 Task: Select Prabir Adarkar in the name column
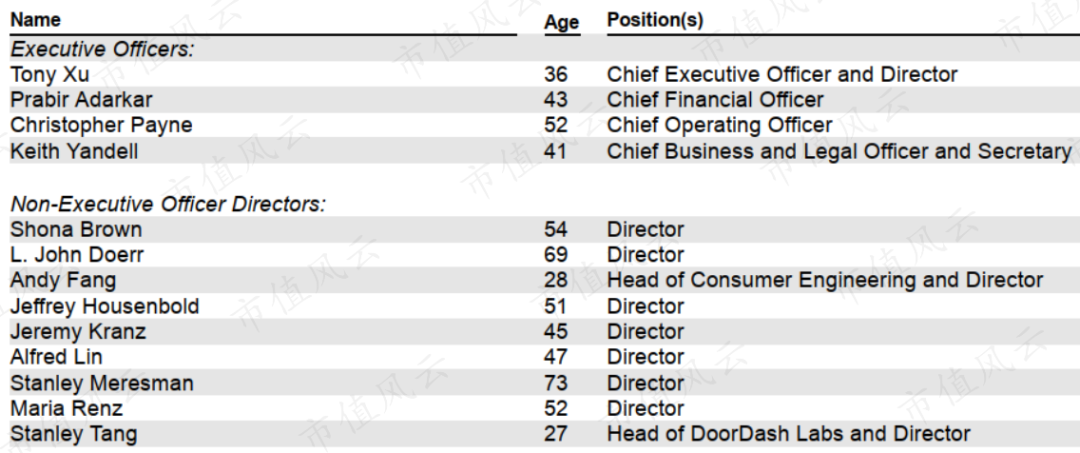tap(82, 100)
